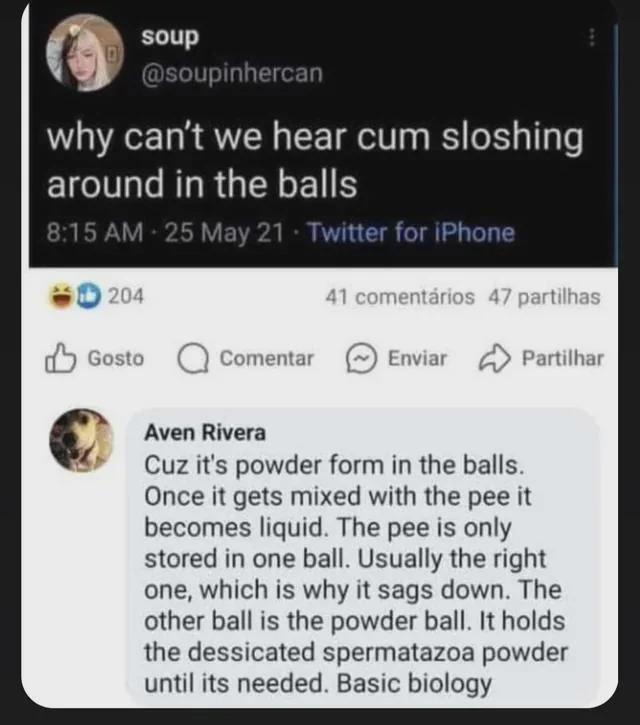Click the laughing Haha reaction emoji
The image size is (640, 725).
pos(59,296)
